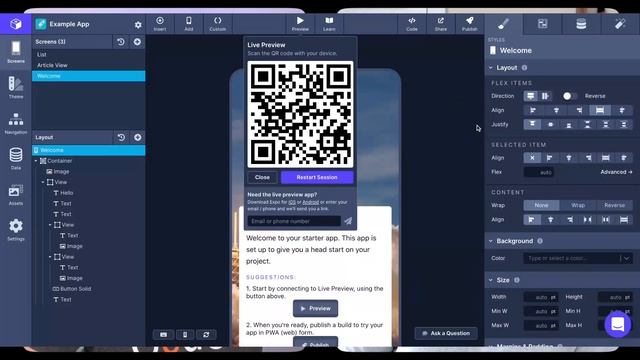Viewport: 640px width, 360px height.
Task: Open the Theme sidebar section
Action: (x=16, y=87)
